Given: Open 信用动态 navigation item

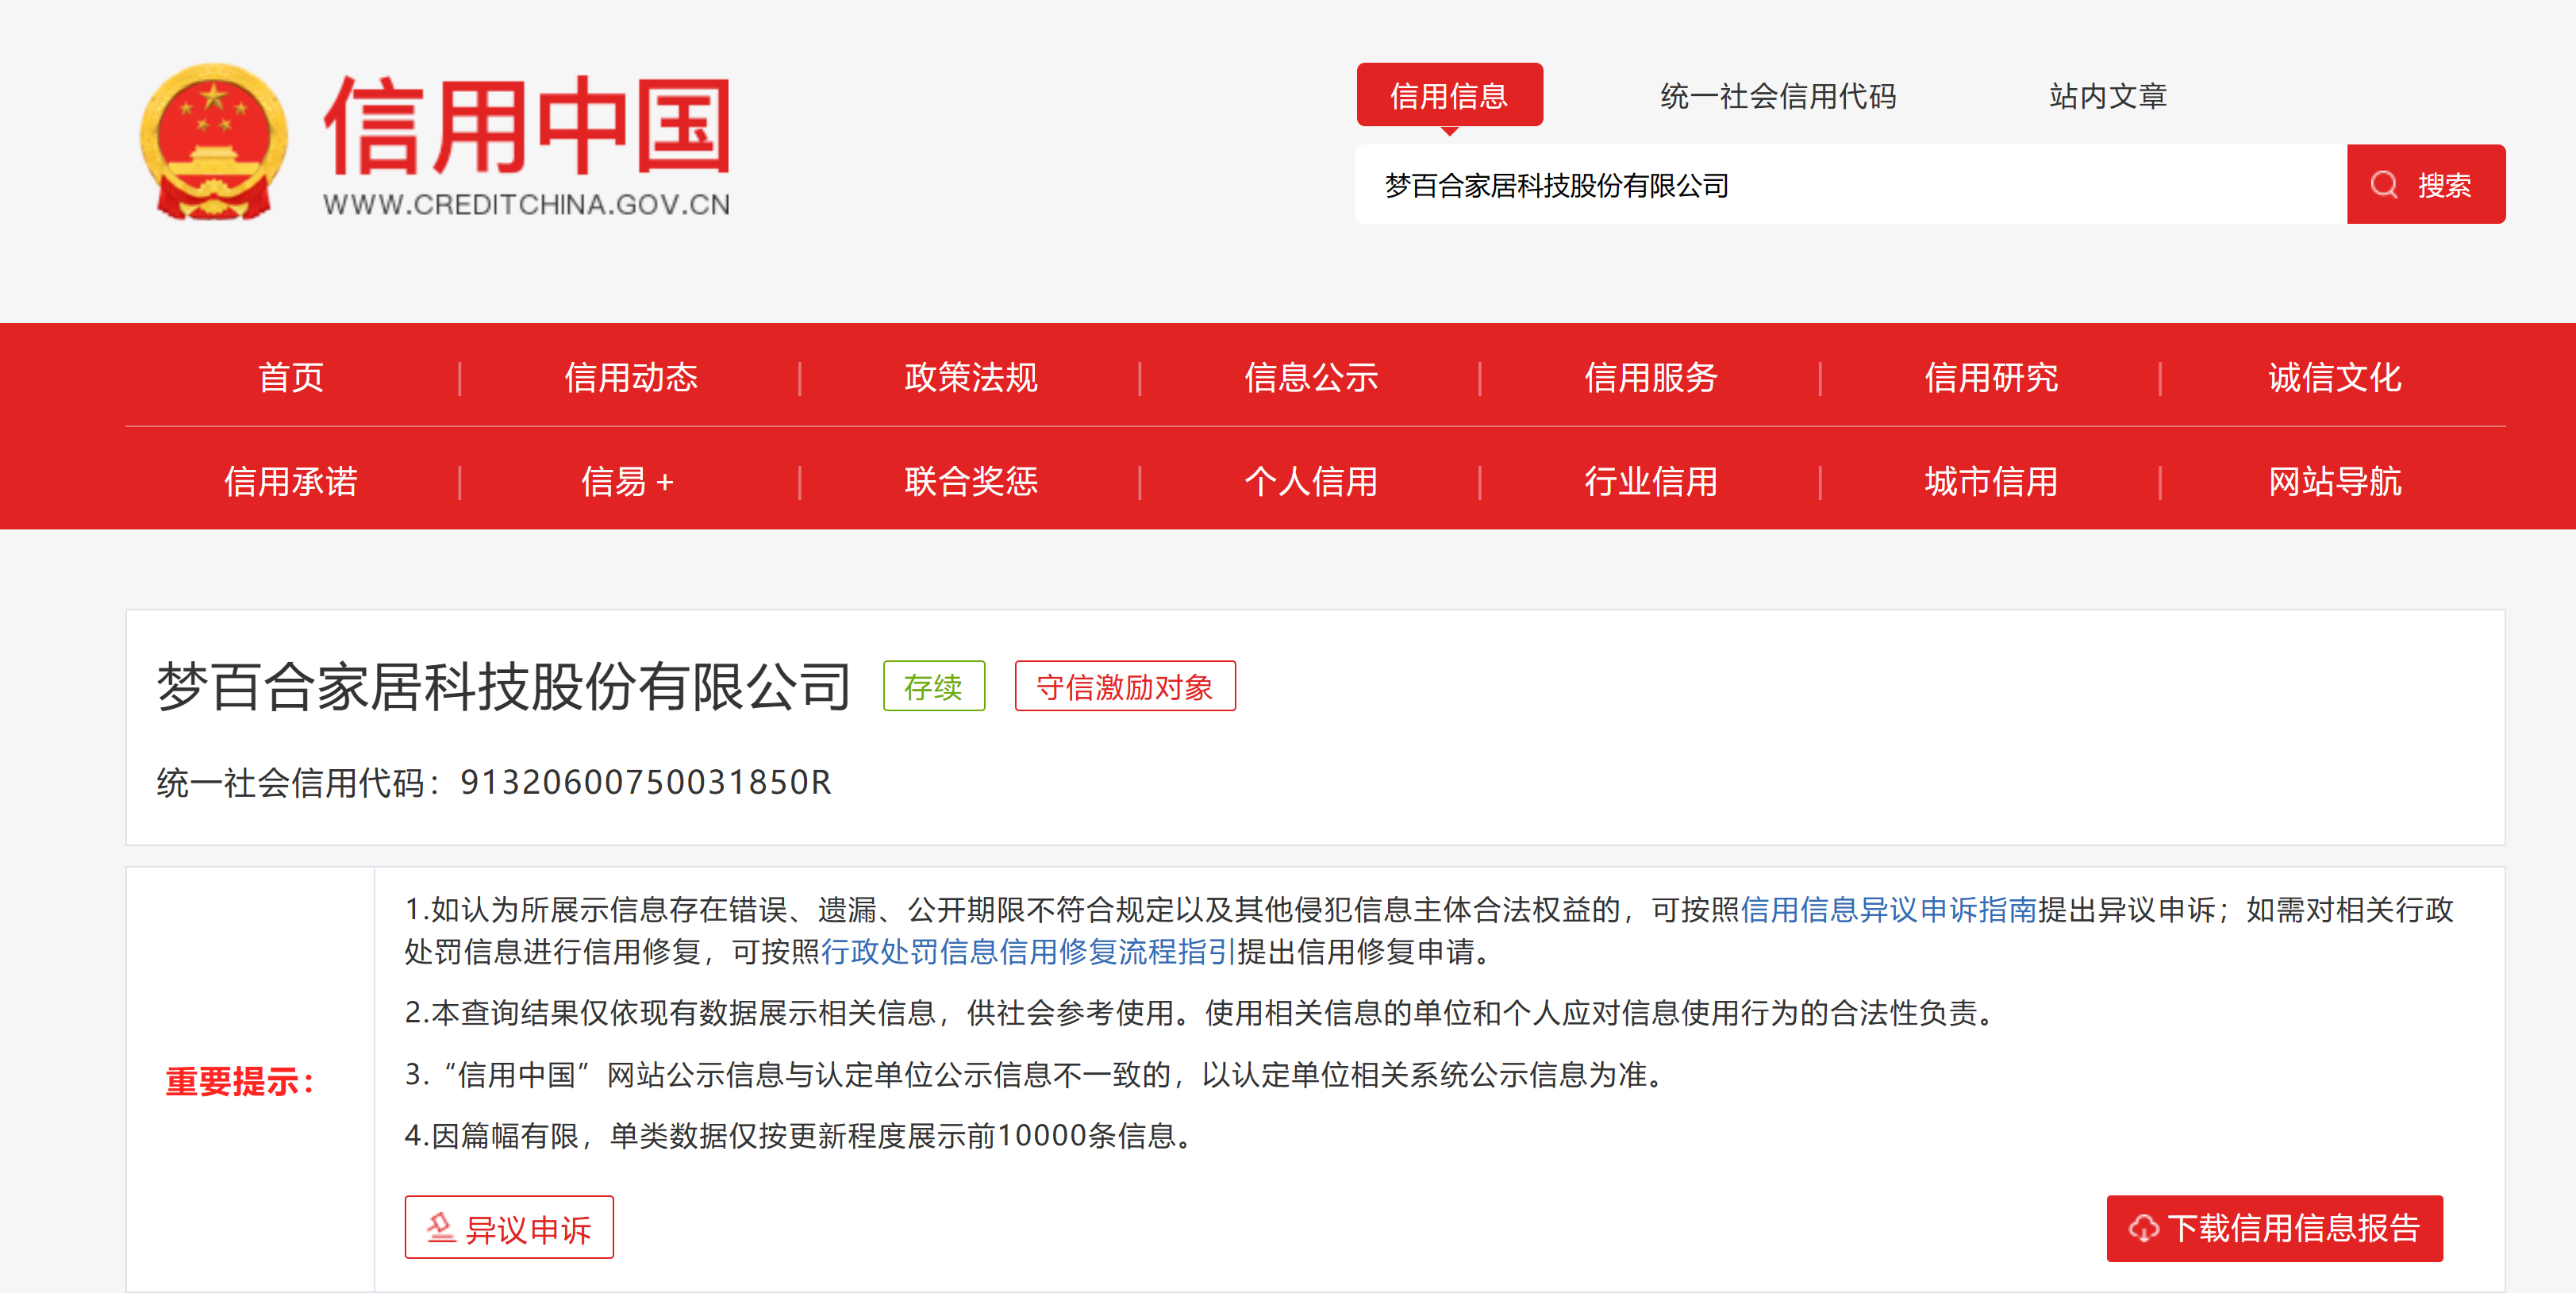Looking at the screenshot, I should 631,378.
